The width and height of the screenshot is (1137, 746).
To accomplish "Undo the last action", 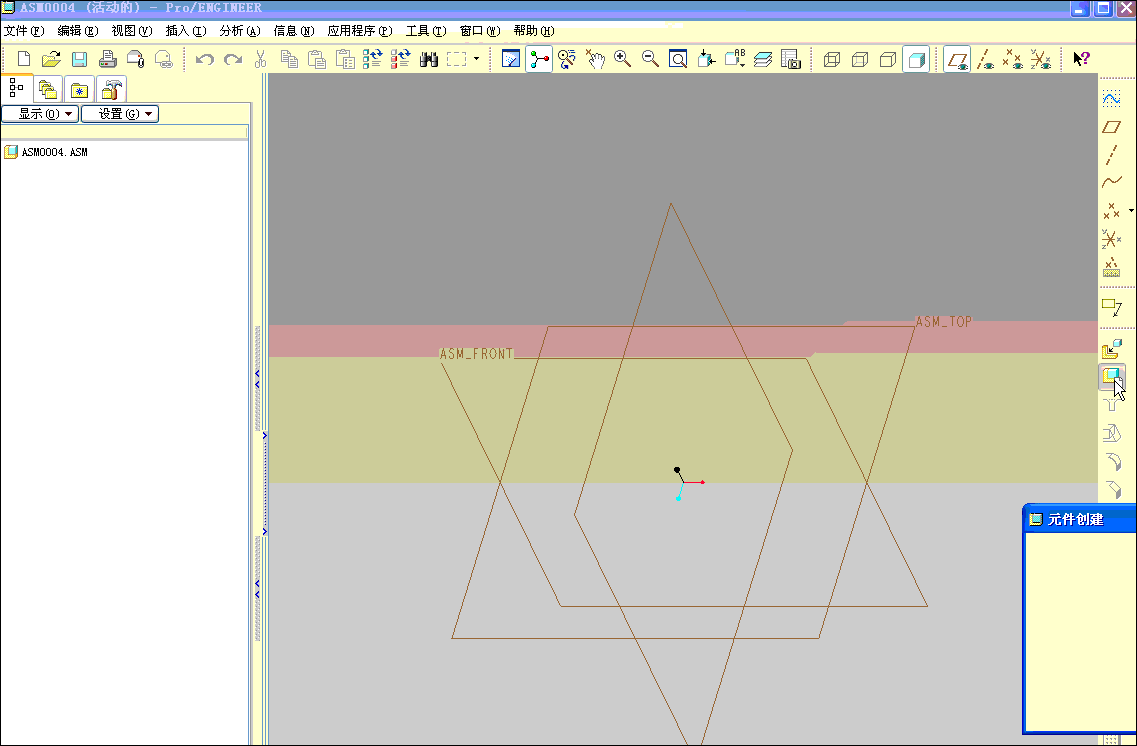I will click(205, 59).
